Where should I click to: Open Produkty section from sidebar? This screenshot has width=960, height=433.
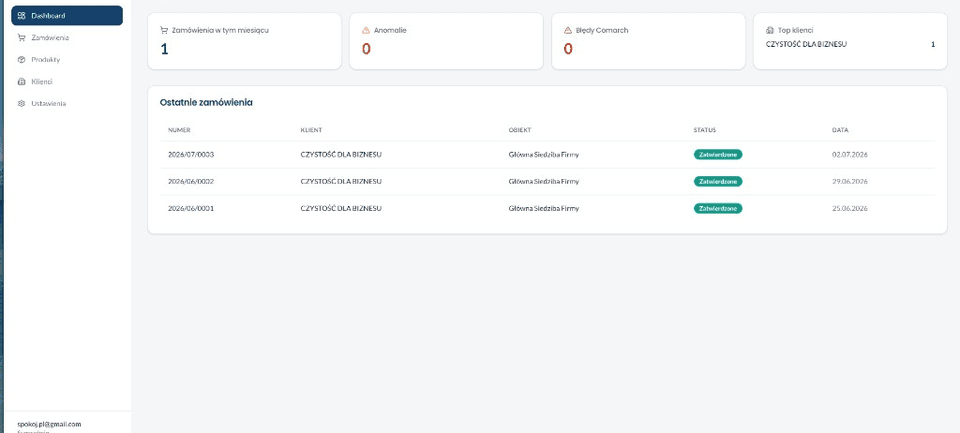click(x=67, y=60)
